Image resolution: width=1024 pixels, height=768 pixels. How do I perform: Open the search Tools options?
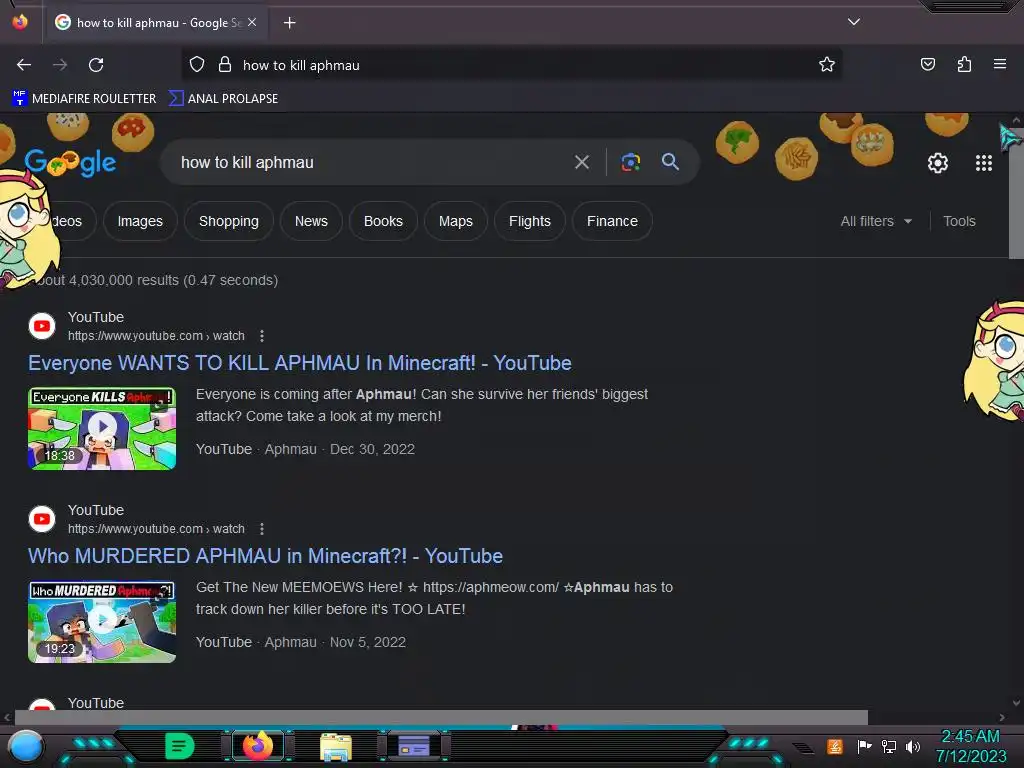click(959, 221)
